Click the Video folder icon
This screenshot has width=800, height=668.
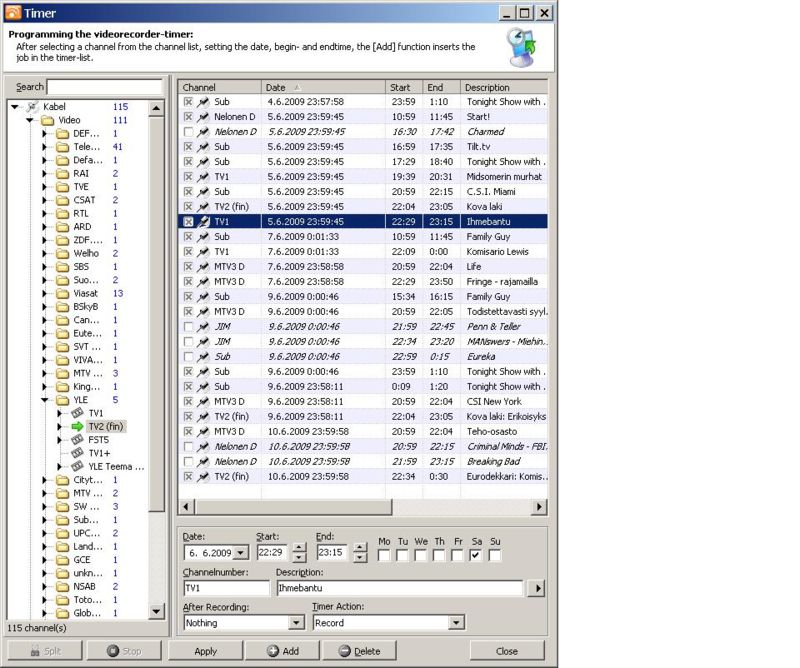pyautogui.click(x=47, y=120)
